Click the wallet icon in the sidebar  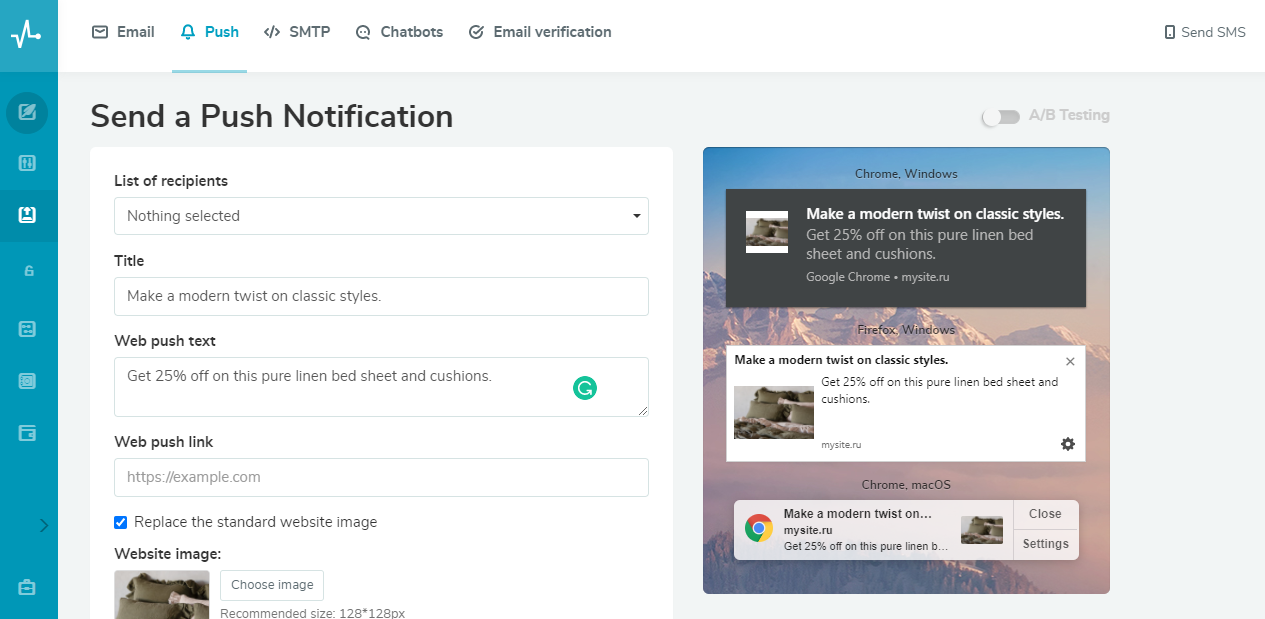click(27, 433)
